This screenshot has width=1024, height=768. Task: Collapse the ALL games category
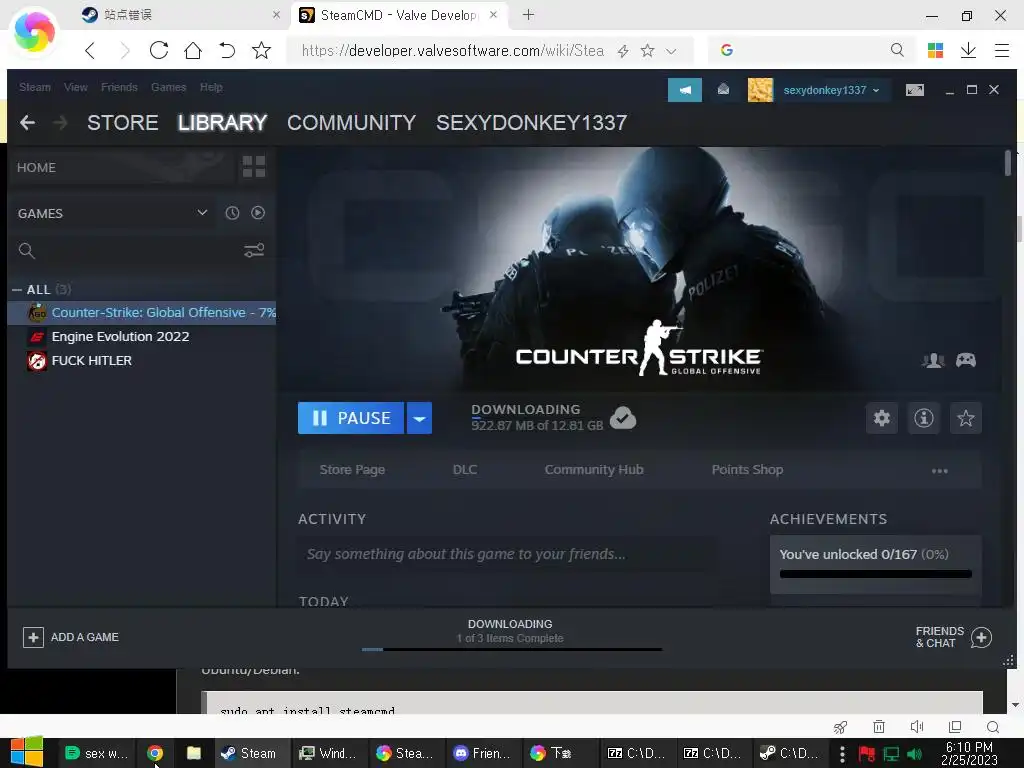click(x=17, y=289)
